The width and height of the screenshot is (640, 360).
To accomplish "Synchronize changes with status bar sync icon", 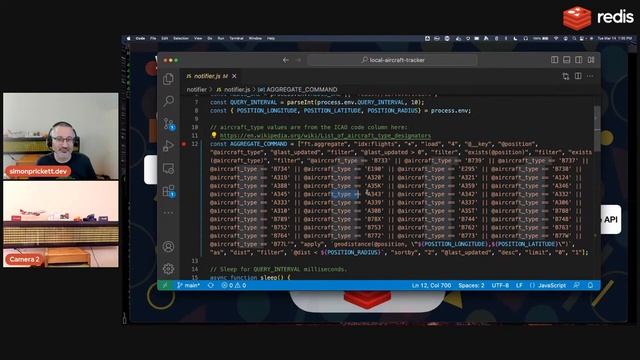I will [211, 285].
